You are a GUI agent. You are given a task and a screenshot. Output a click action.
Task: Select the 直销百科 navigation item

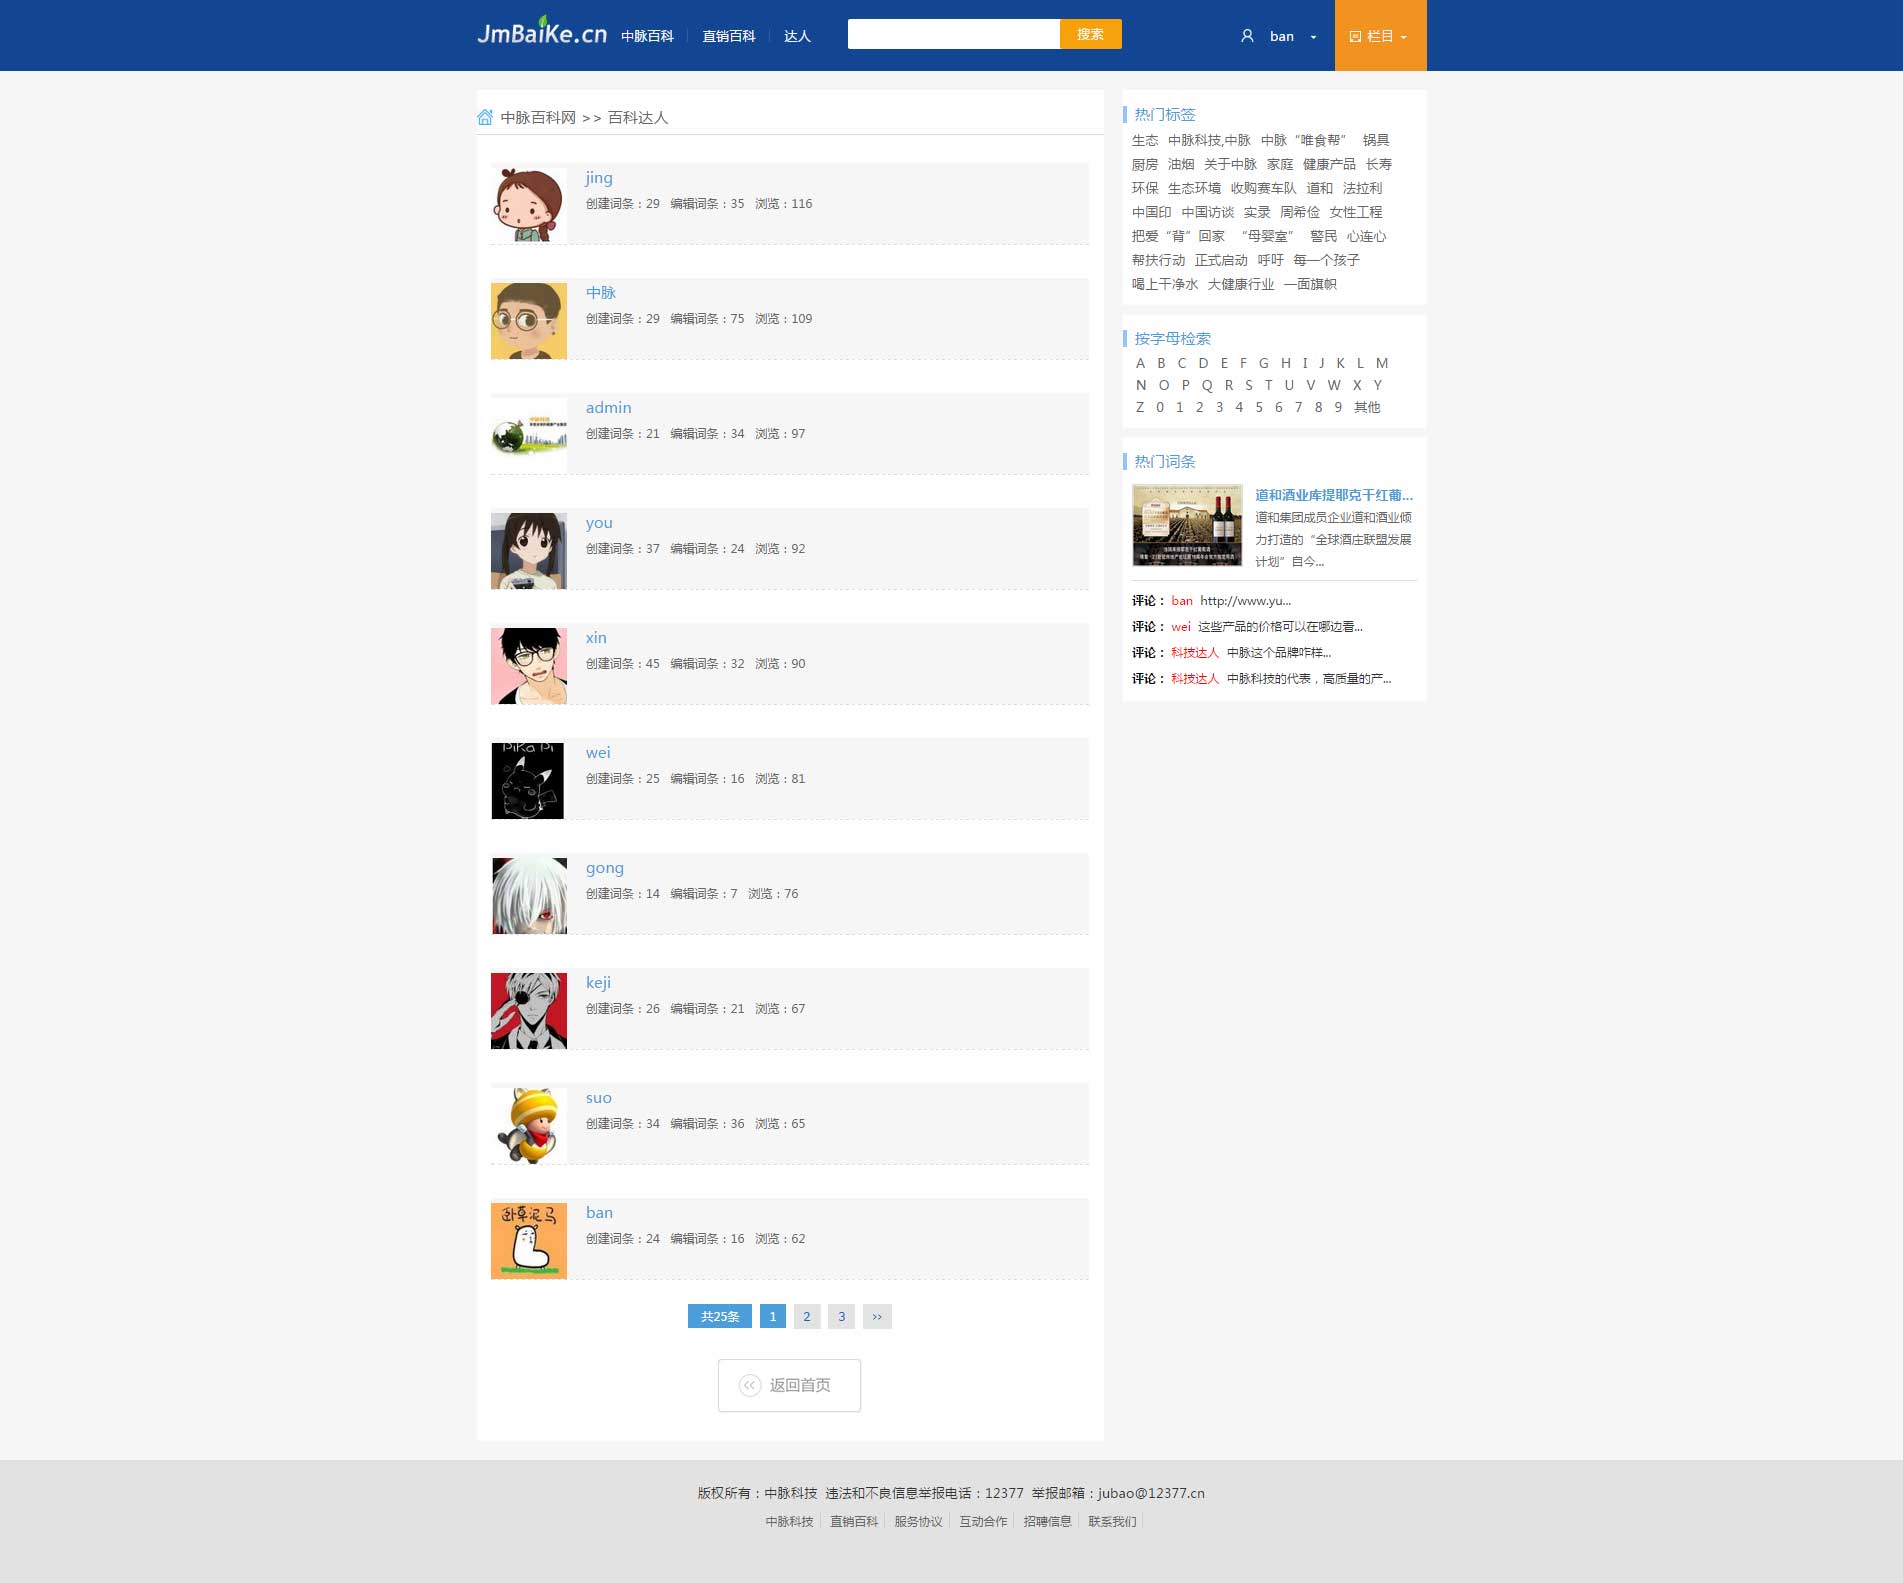click(x=728, y=36)
